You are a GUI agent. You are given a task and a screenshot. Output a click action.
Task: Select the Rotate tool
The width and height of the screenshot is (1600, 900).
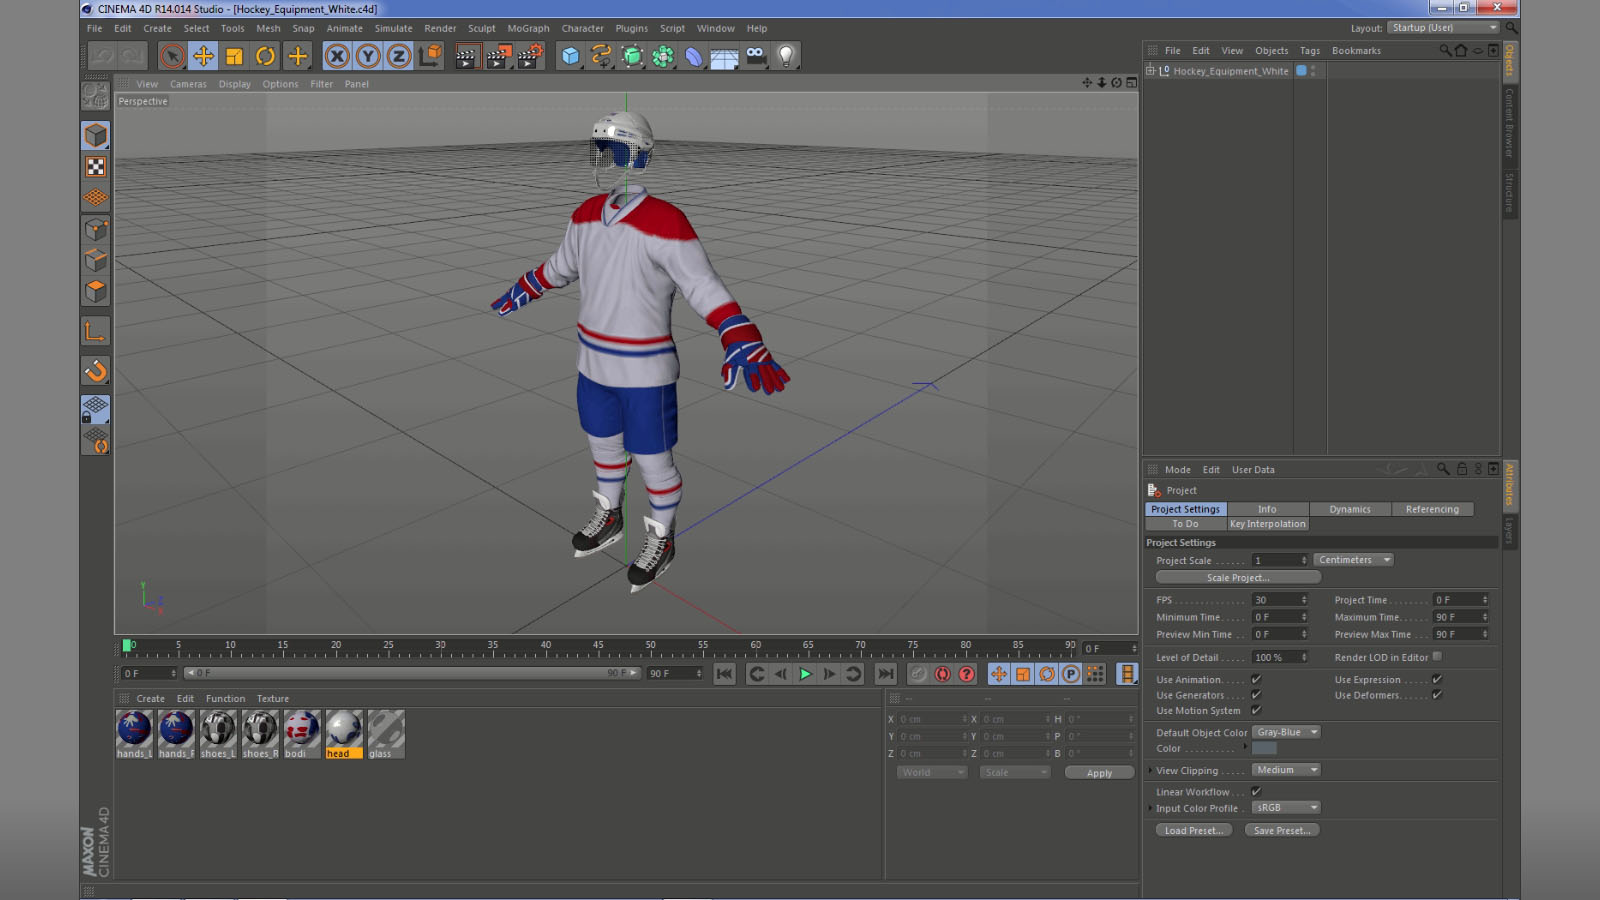point(265,56)
